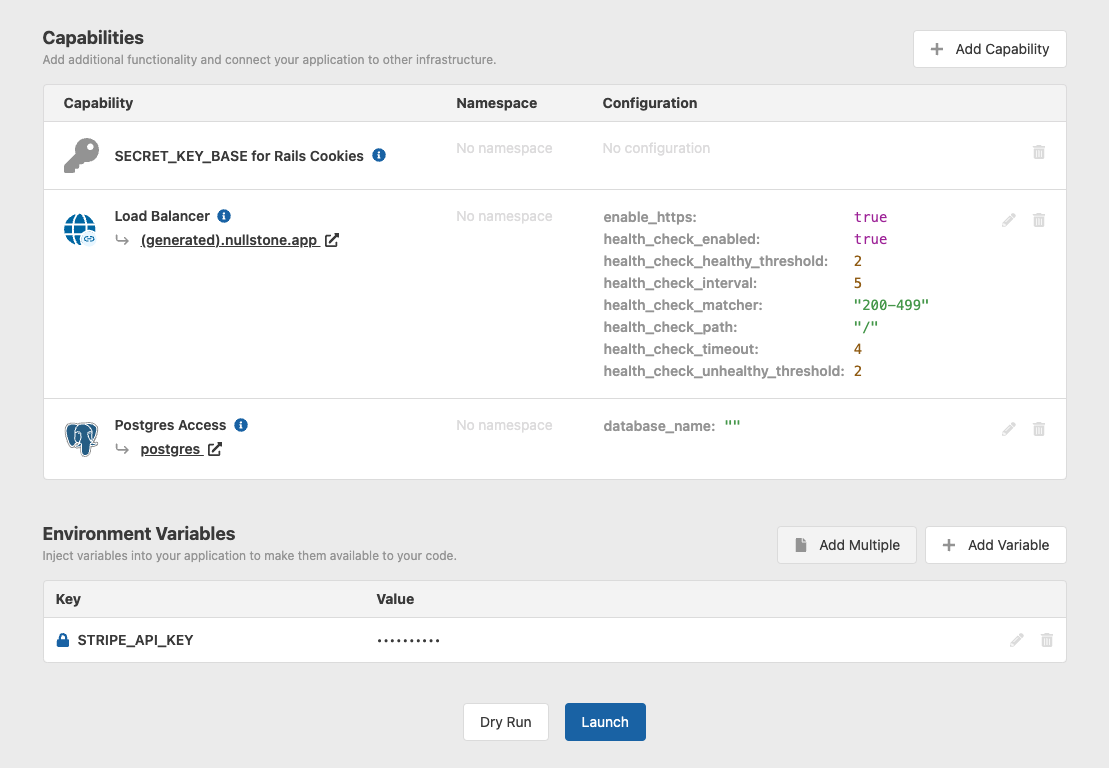Remove the Postgres Access capability
Viewport: 1109px width, 768px height.
[1039, 429]
